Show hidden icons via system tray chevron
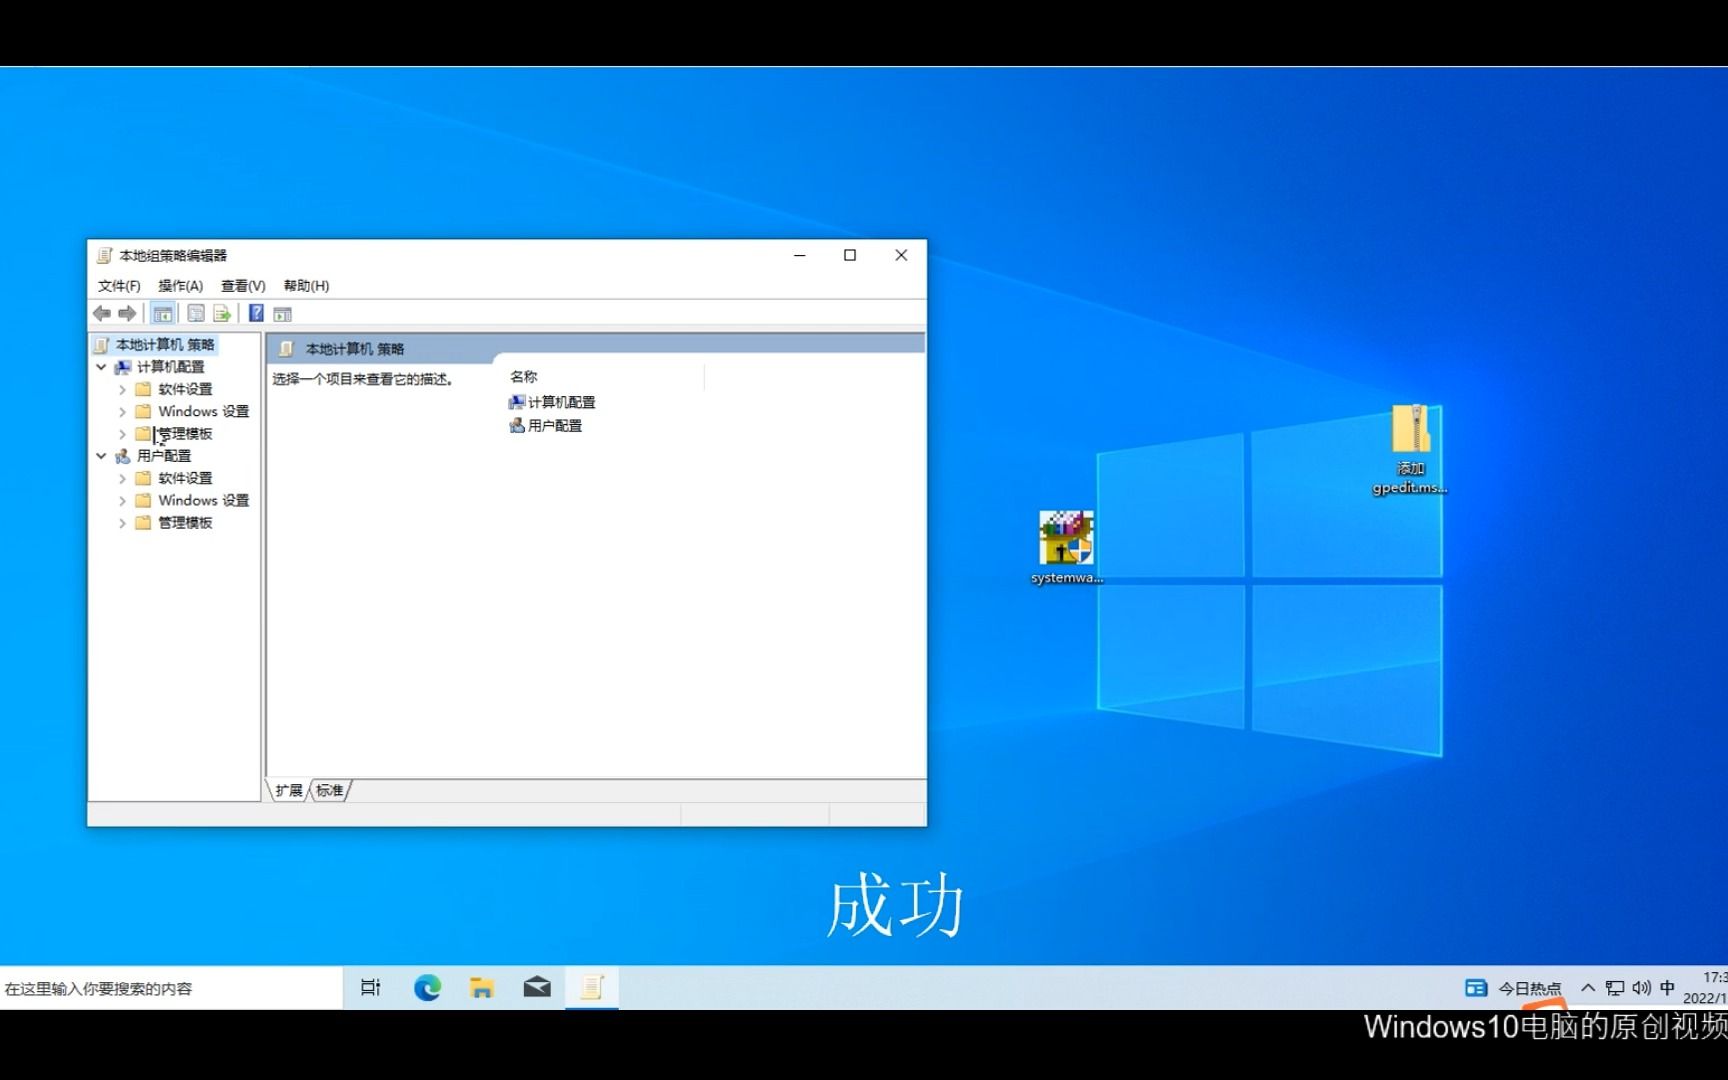 [1588, 987]
